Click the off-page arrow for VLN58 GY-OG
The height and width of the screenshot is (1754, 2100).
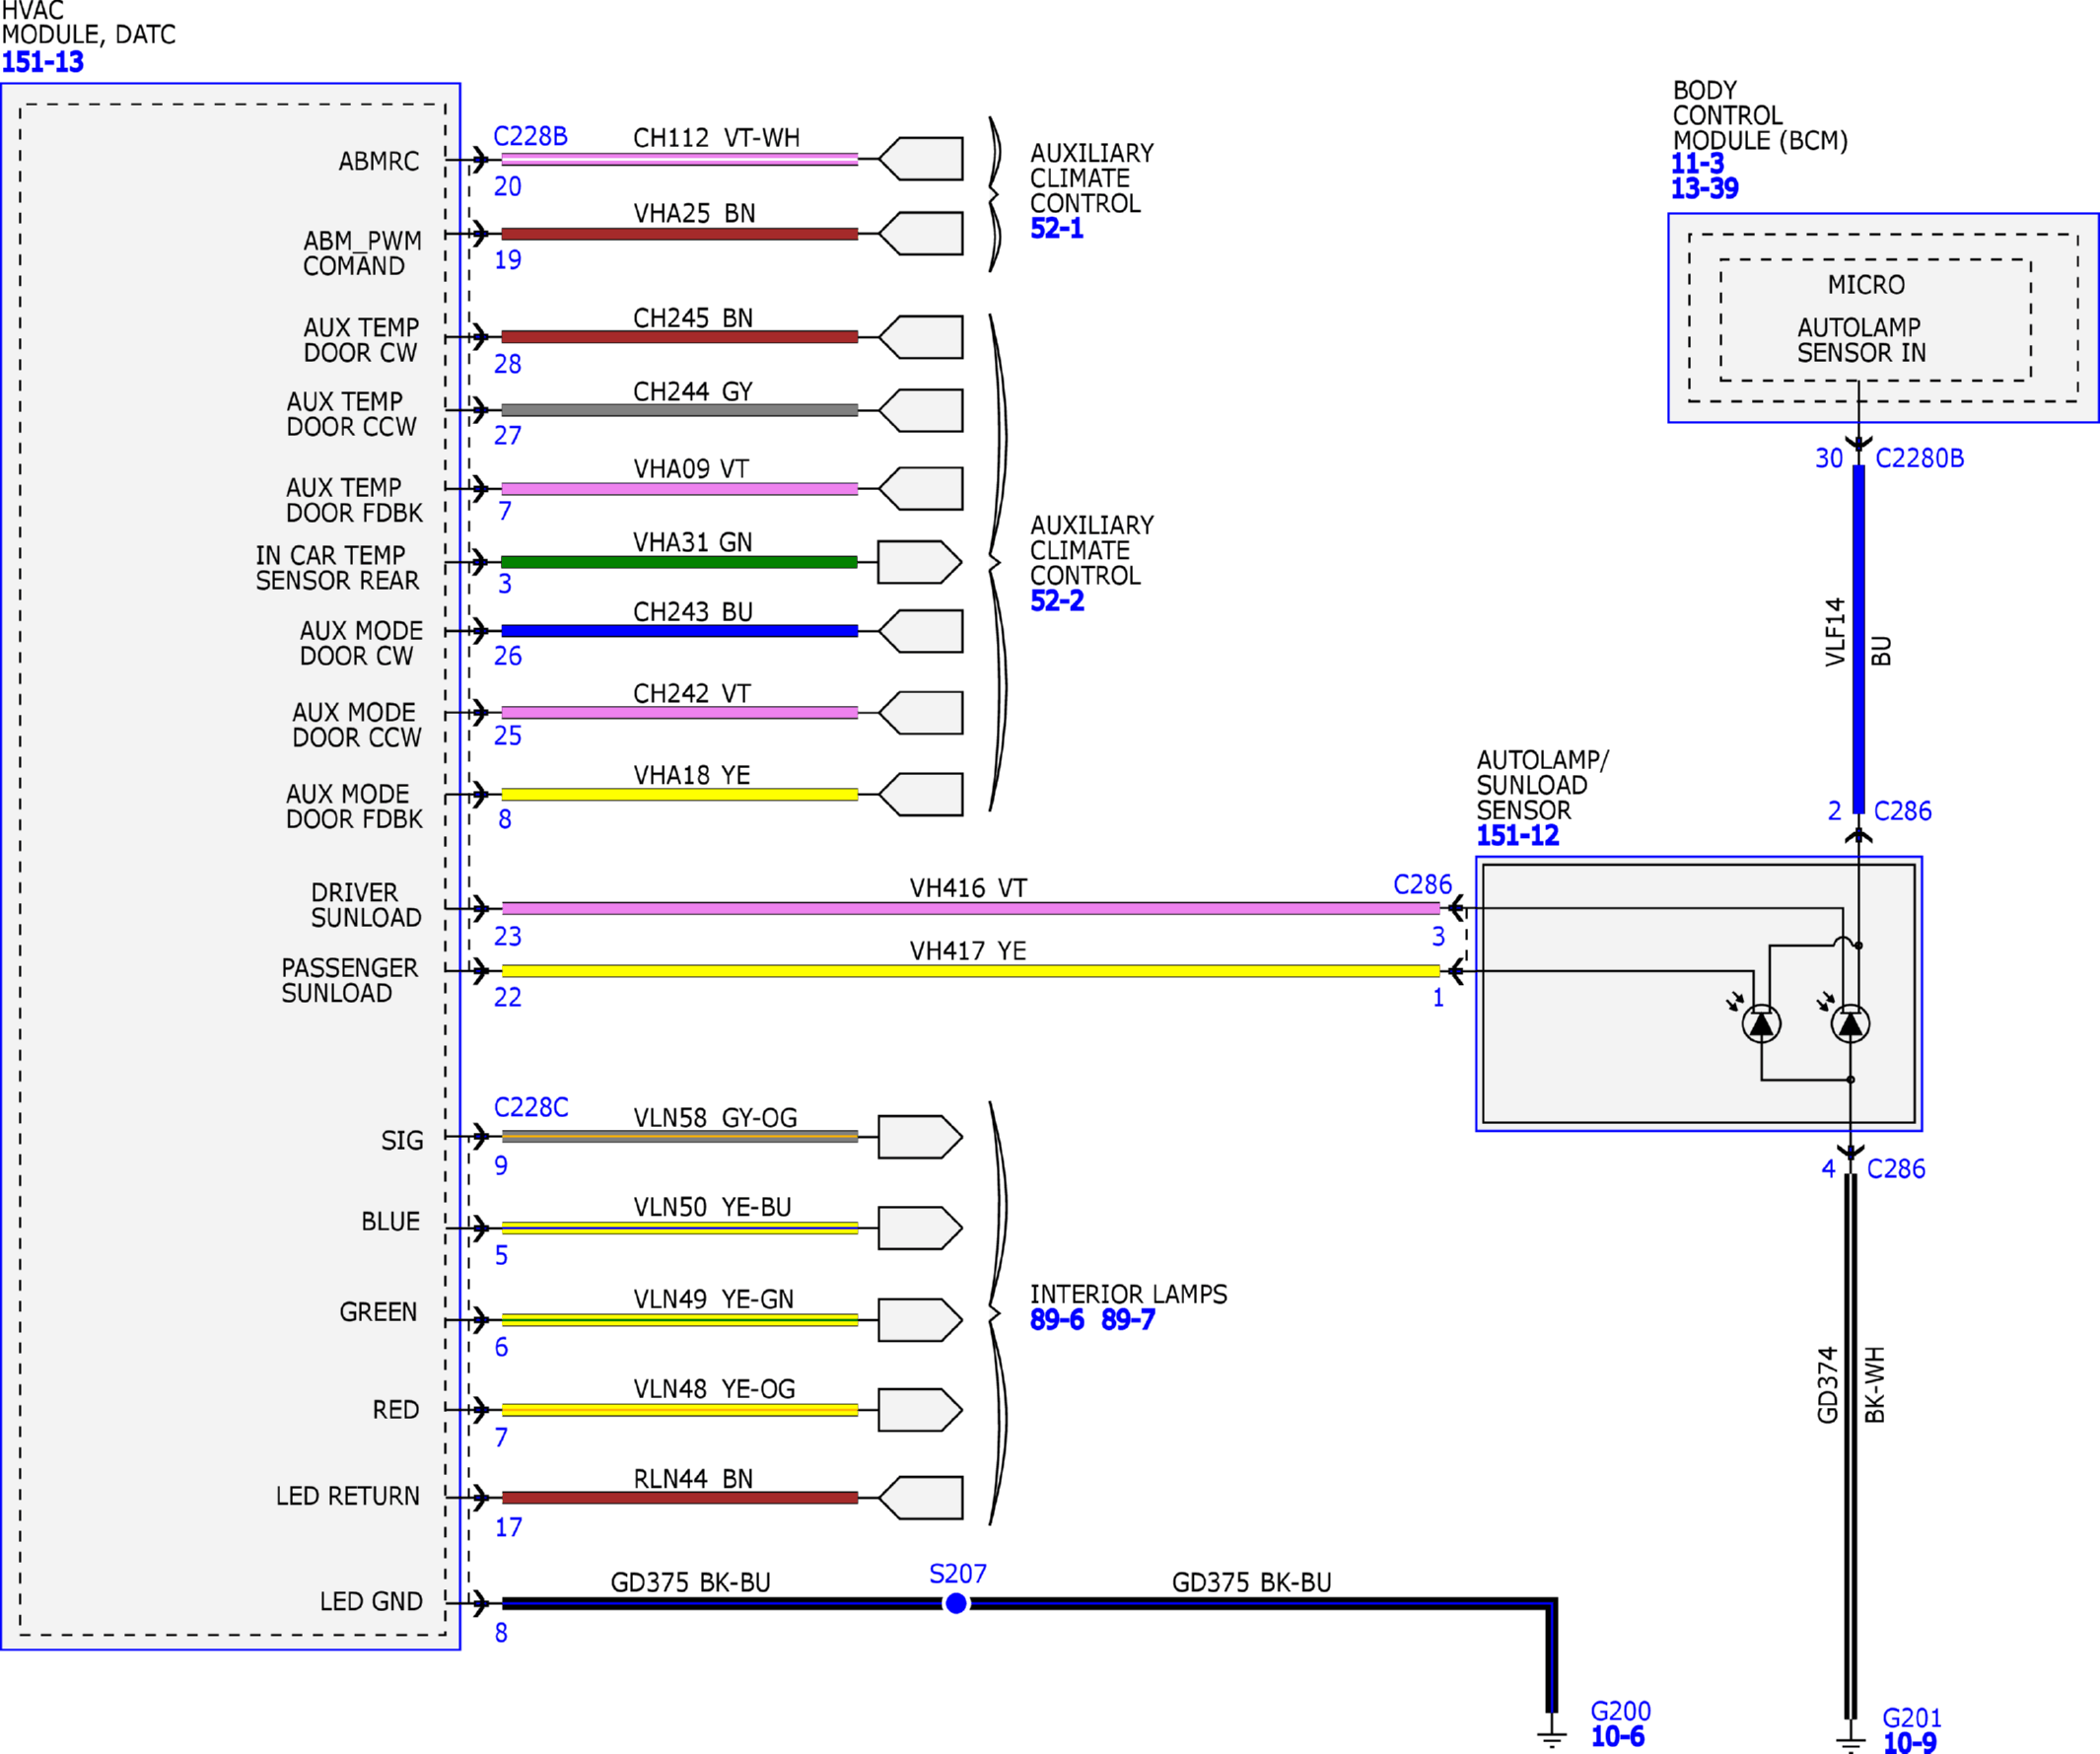920,1136
